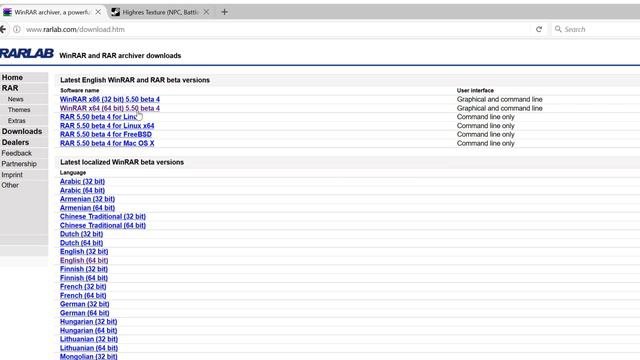
Task: Close the Highres Texture tab
Action: [207, 12]
